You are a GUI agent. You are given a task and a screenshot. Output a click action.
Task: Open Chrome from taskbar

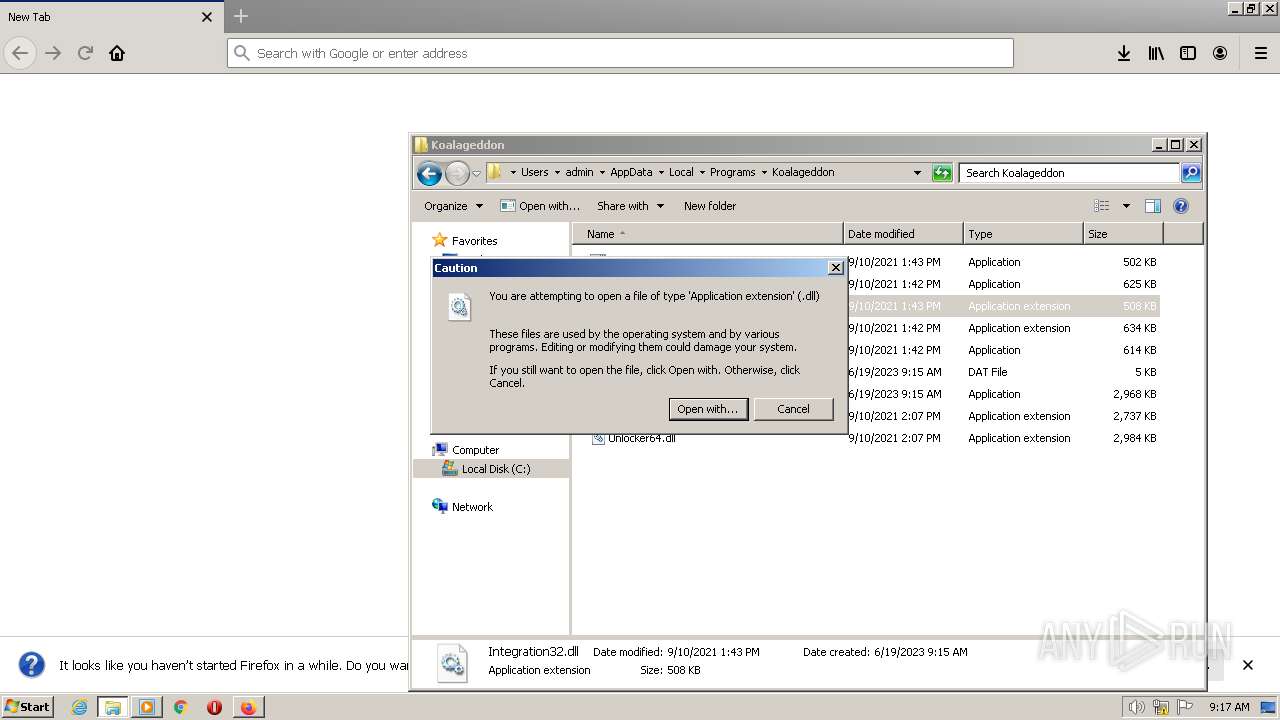(181, 707)
